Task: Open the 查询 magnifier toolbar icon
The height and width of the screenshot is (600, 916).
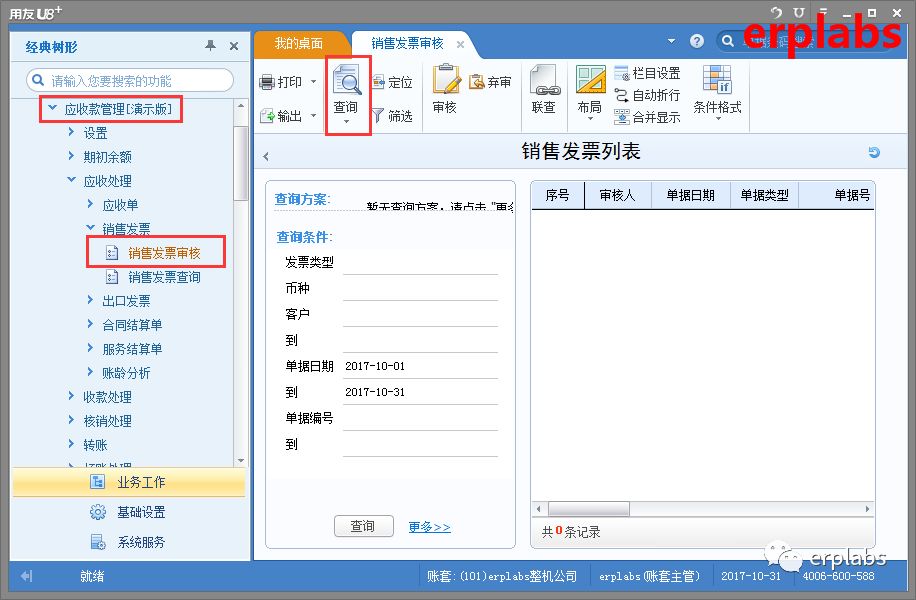Action: click(x=347, y=79)
